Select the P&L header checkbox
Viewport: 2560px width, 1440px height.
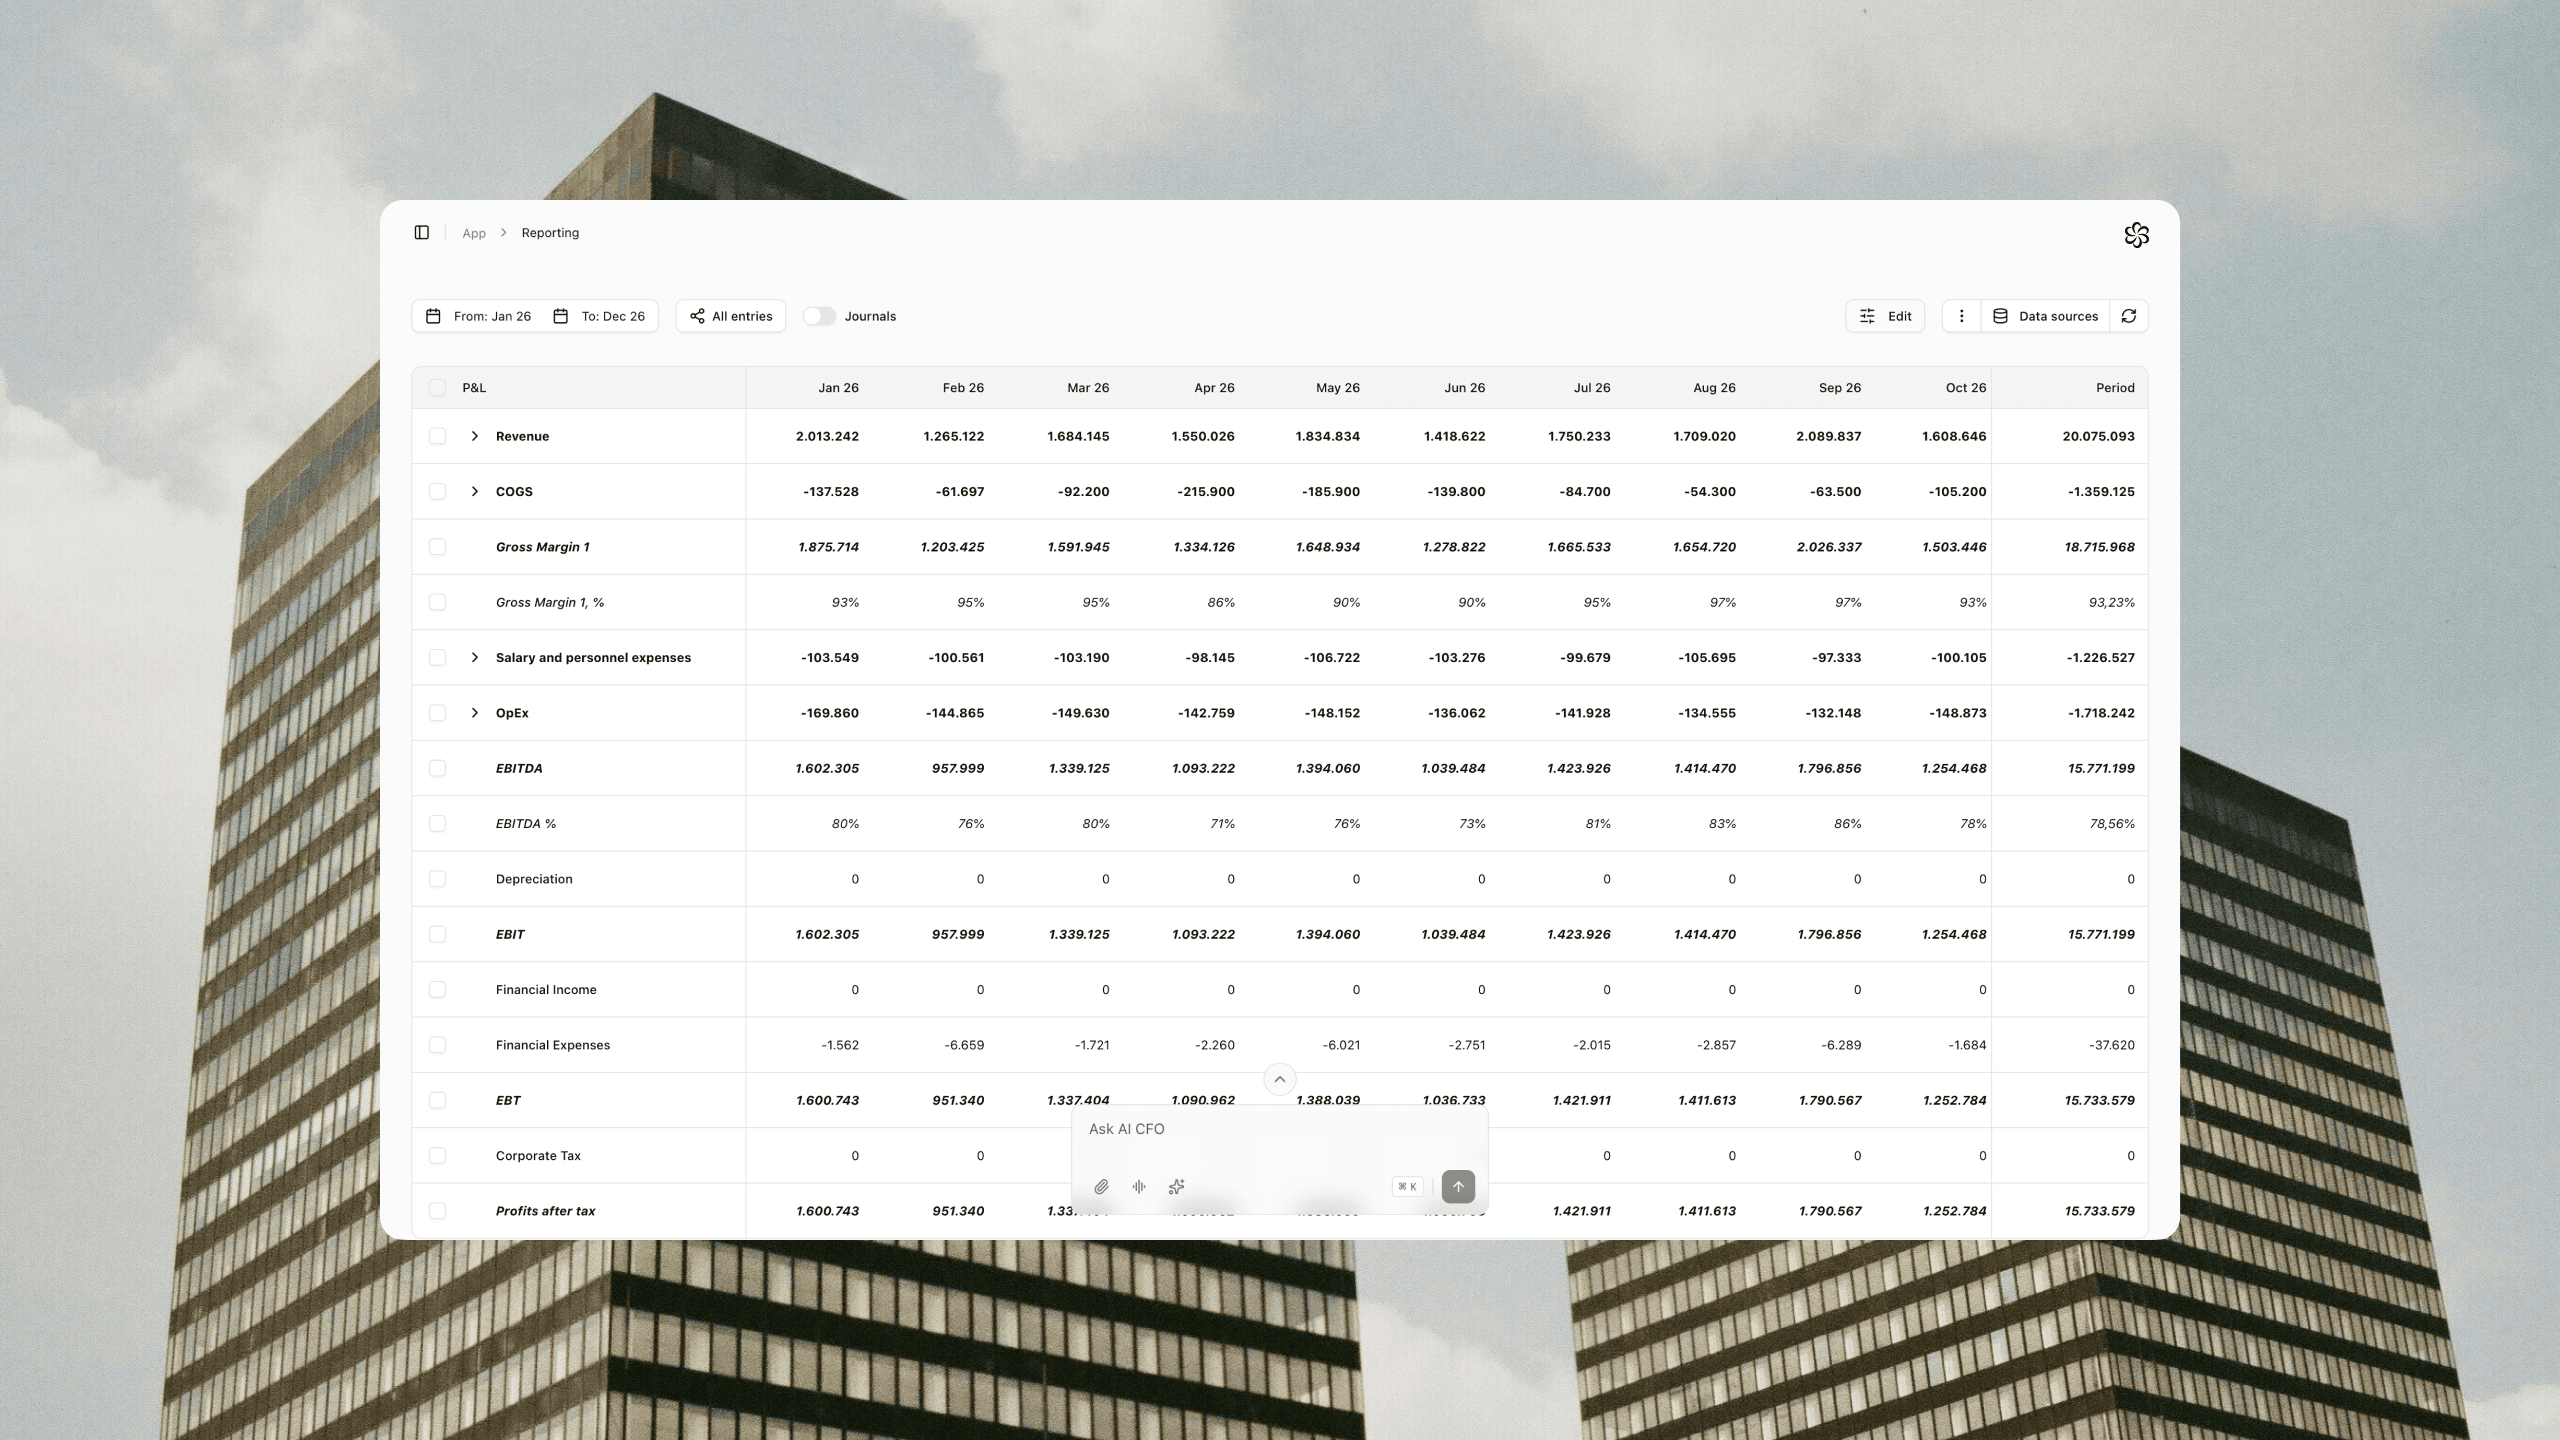438,387
